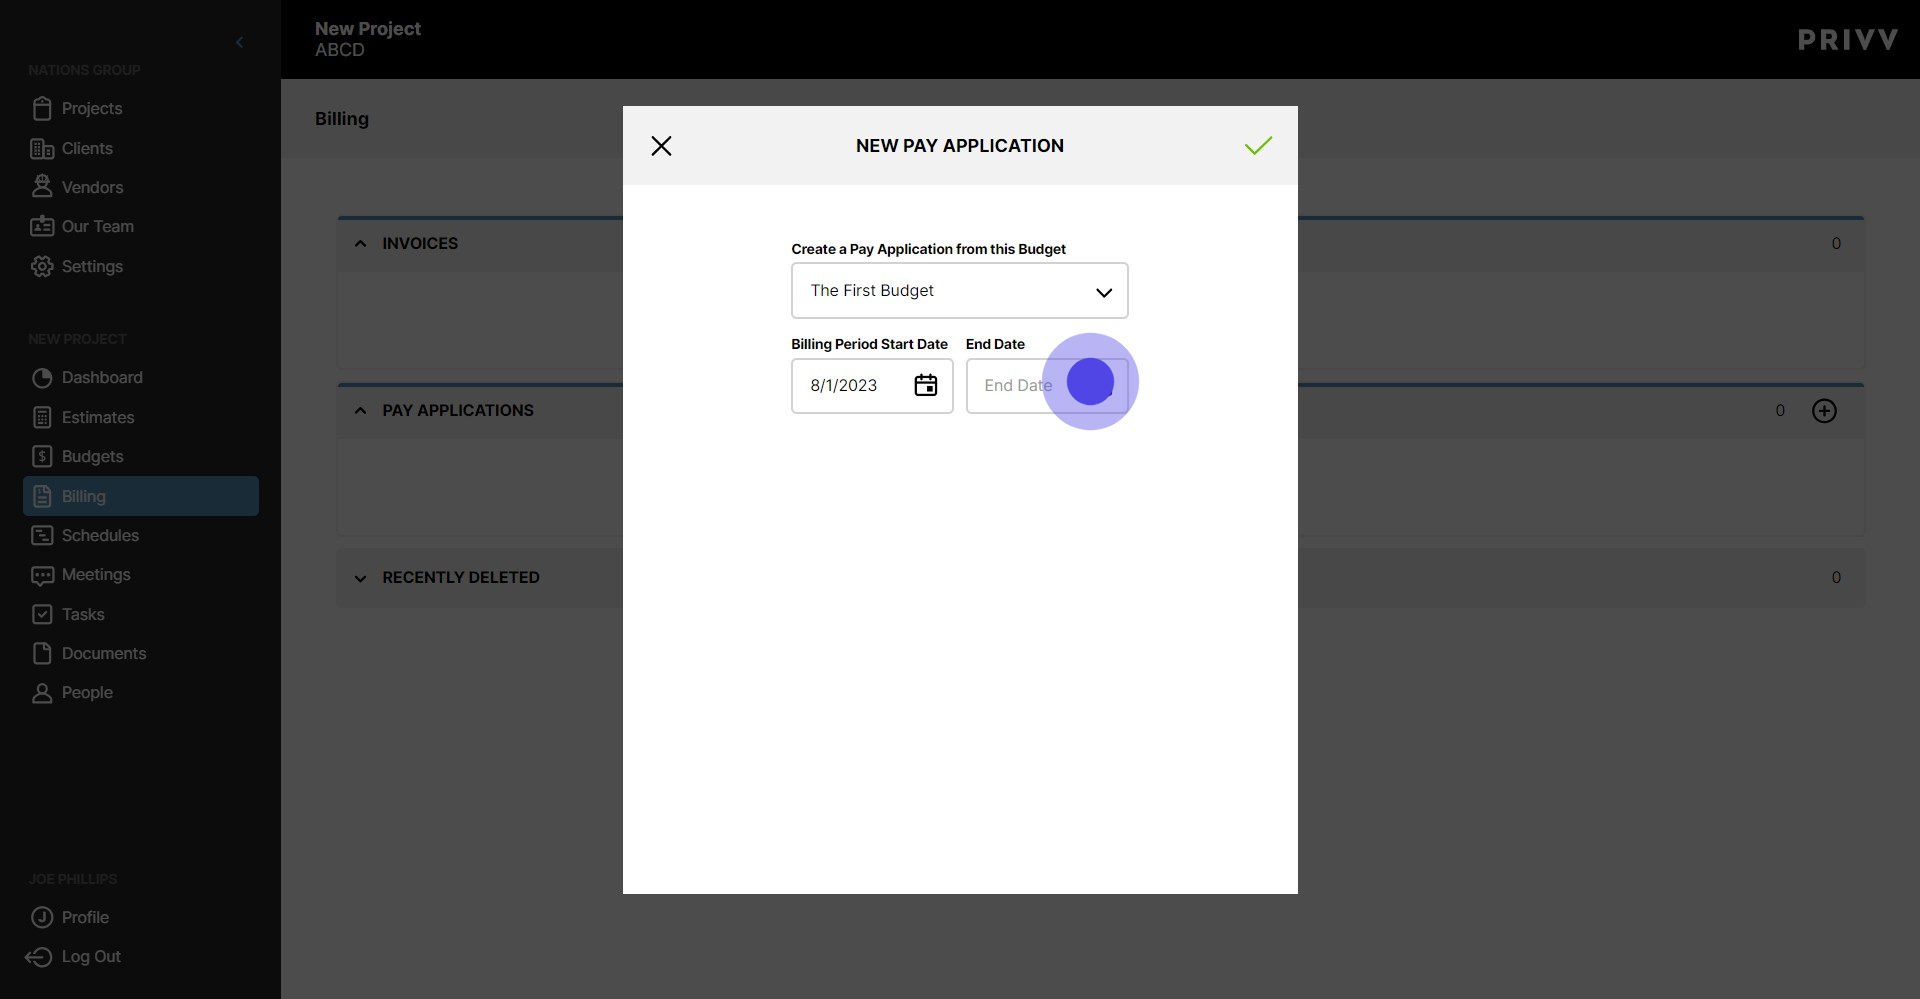Go to Vendors page

[x=92, y=187]
